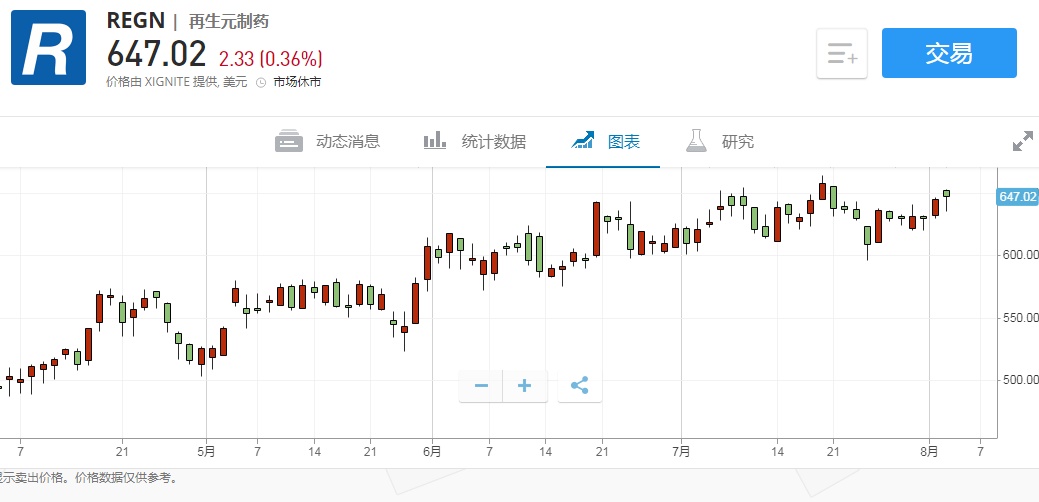The height and width of the screenshot is (502, 1039).
Task: Select the 图表 chart tab
Action: click(604, 141)
